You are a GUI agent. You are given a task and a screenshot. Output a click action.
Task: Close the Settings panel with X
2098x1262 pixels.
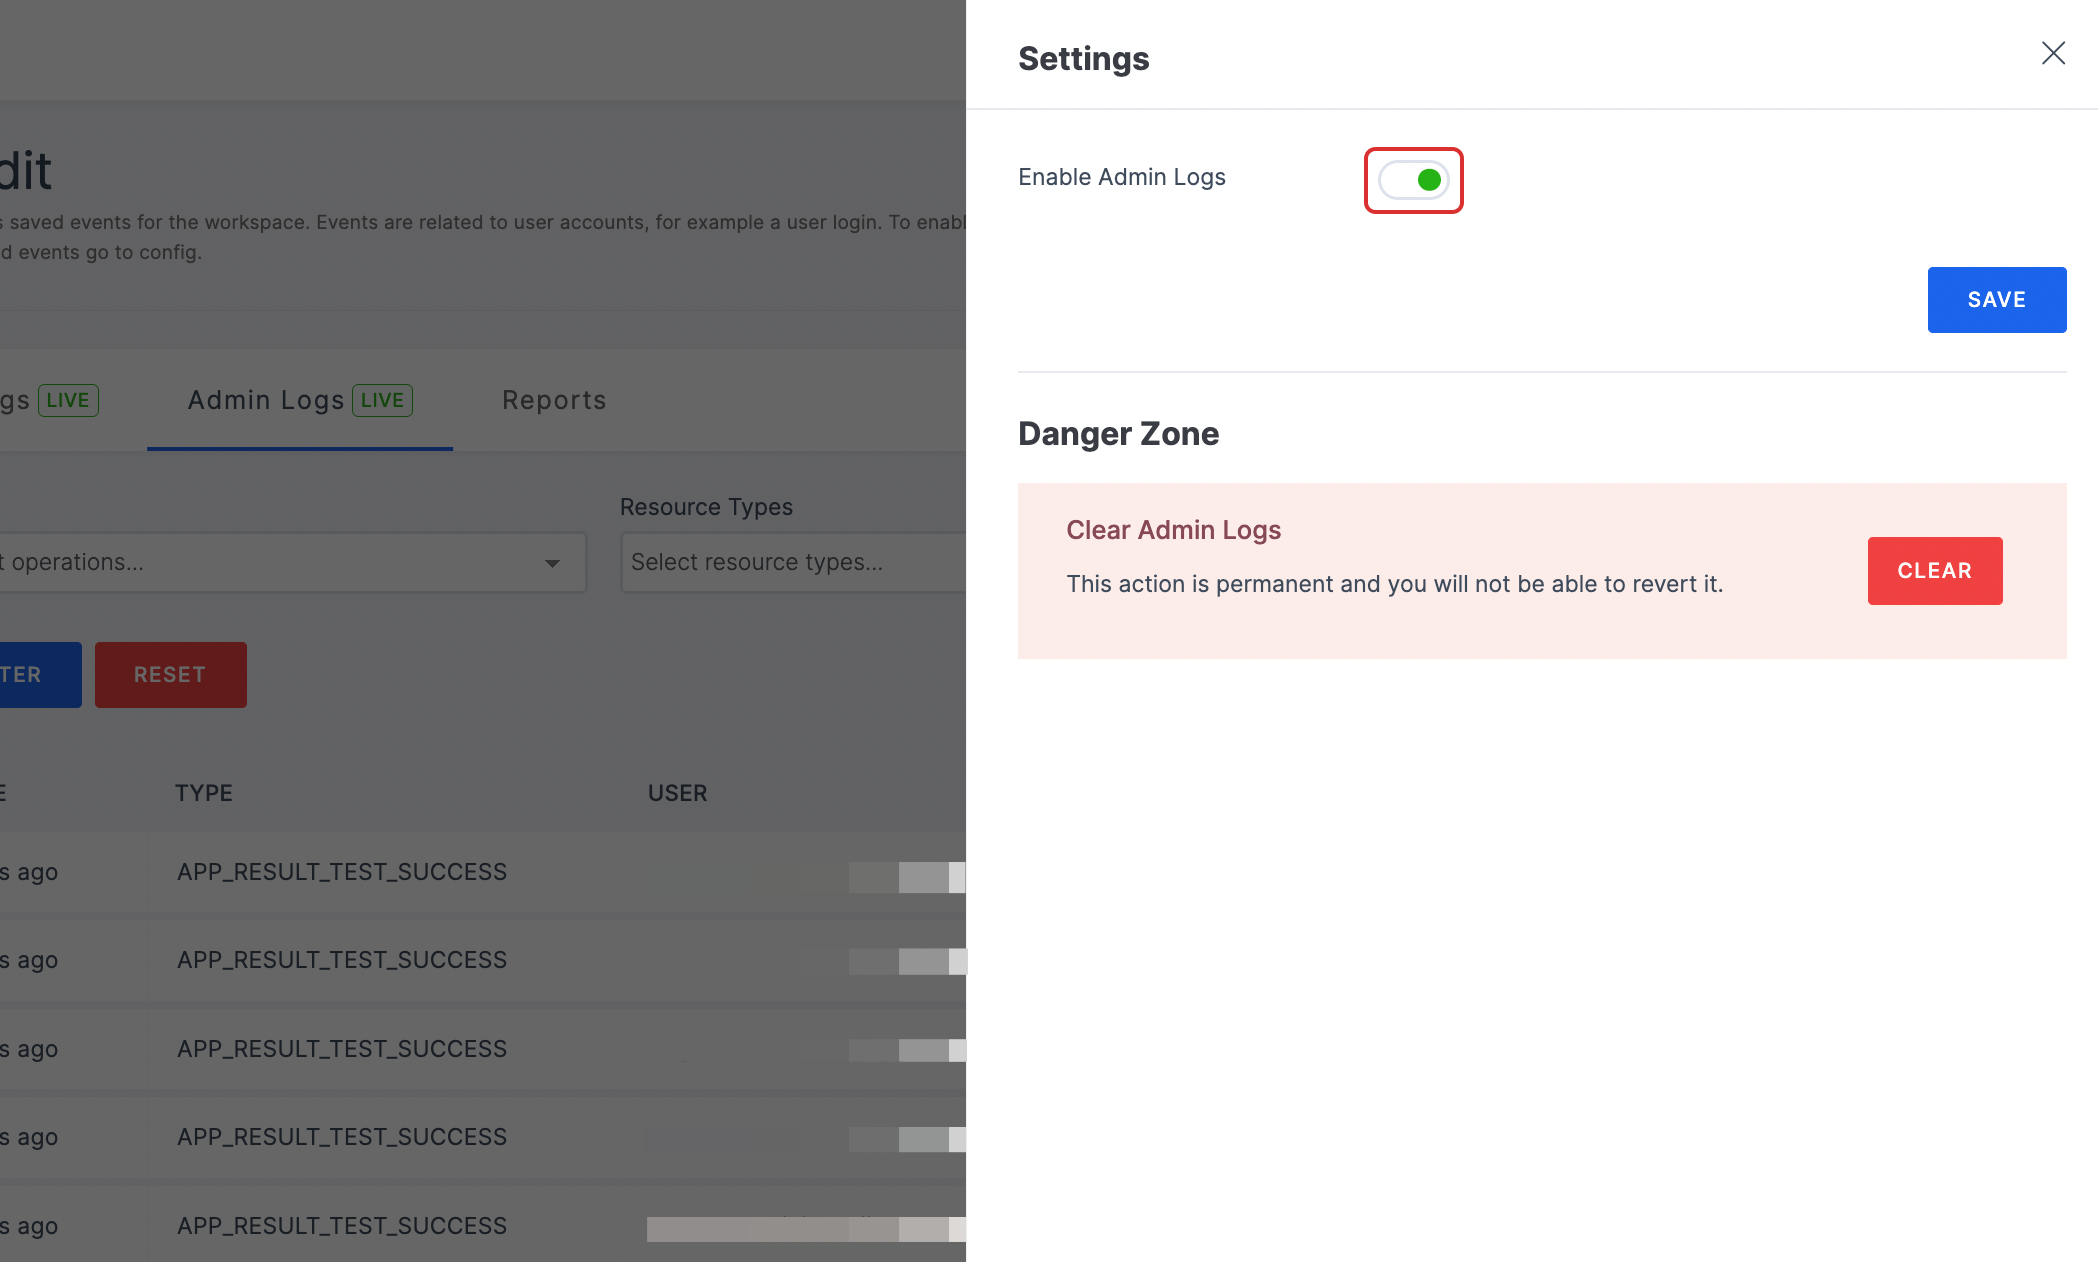click(2053, 53)
